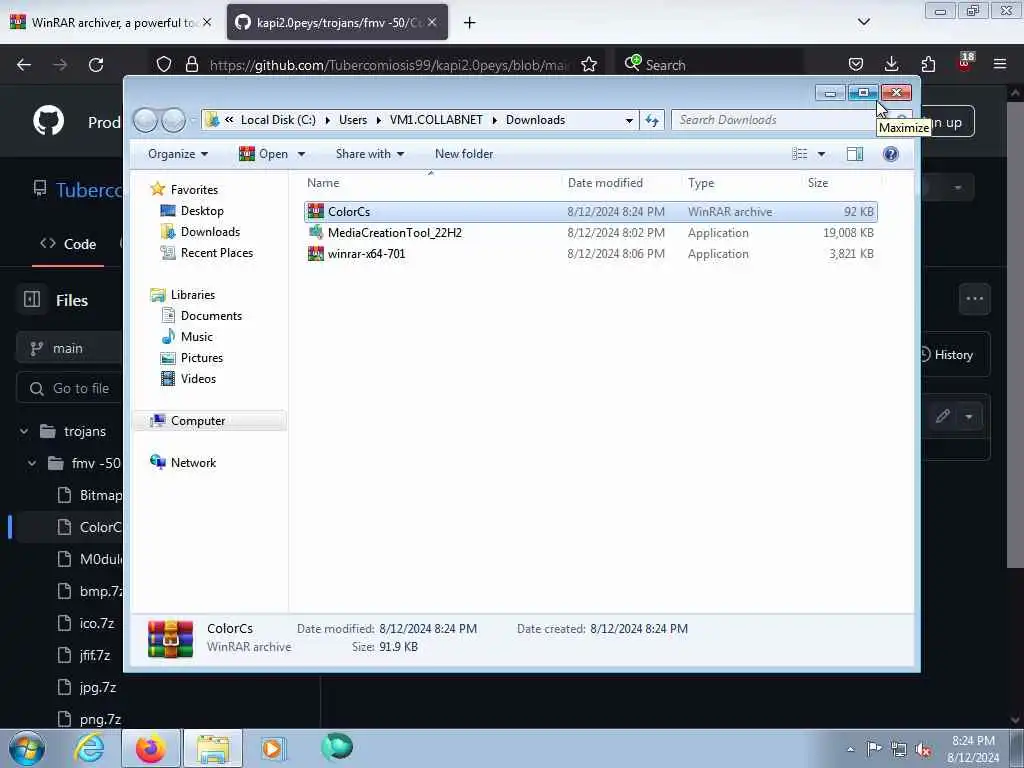Click Users breadcrumb segment
This screenshot has height=768, width=1024.
353,120
